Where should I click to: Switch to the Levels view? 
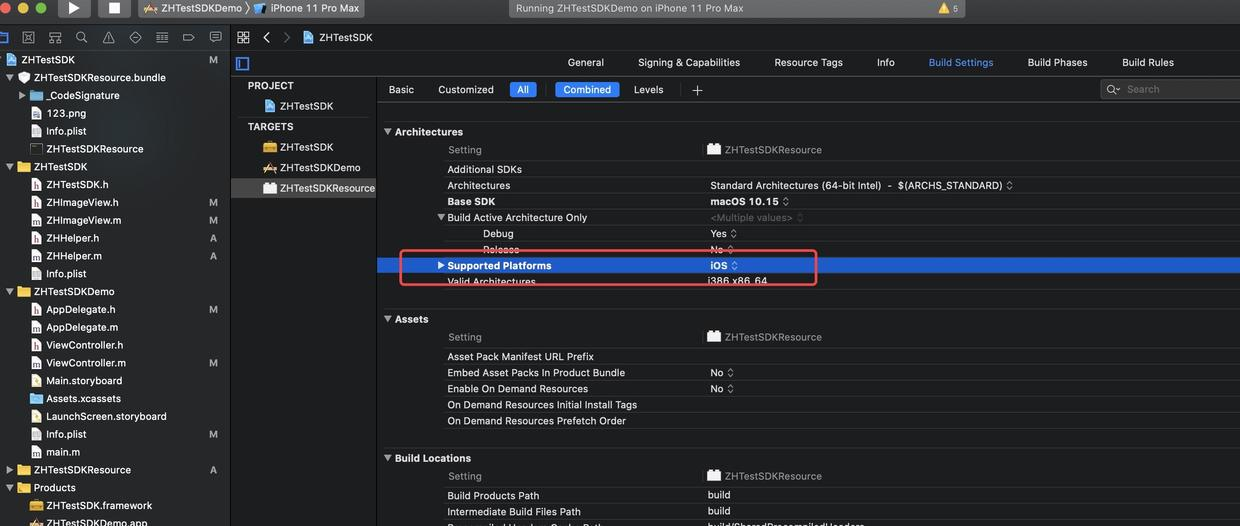[648, 89]
